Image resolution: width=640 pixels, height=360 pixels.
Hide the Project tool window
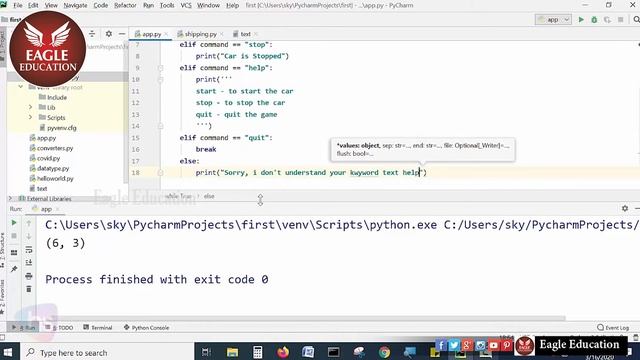122,34
